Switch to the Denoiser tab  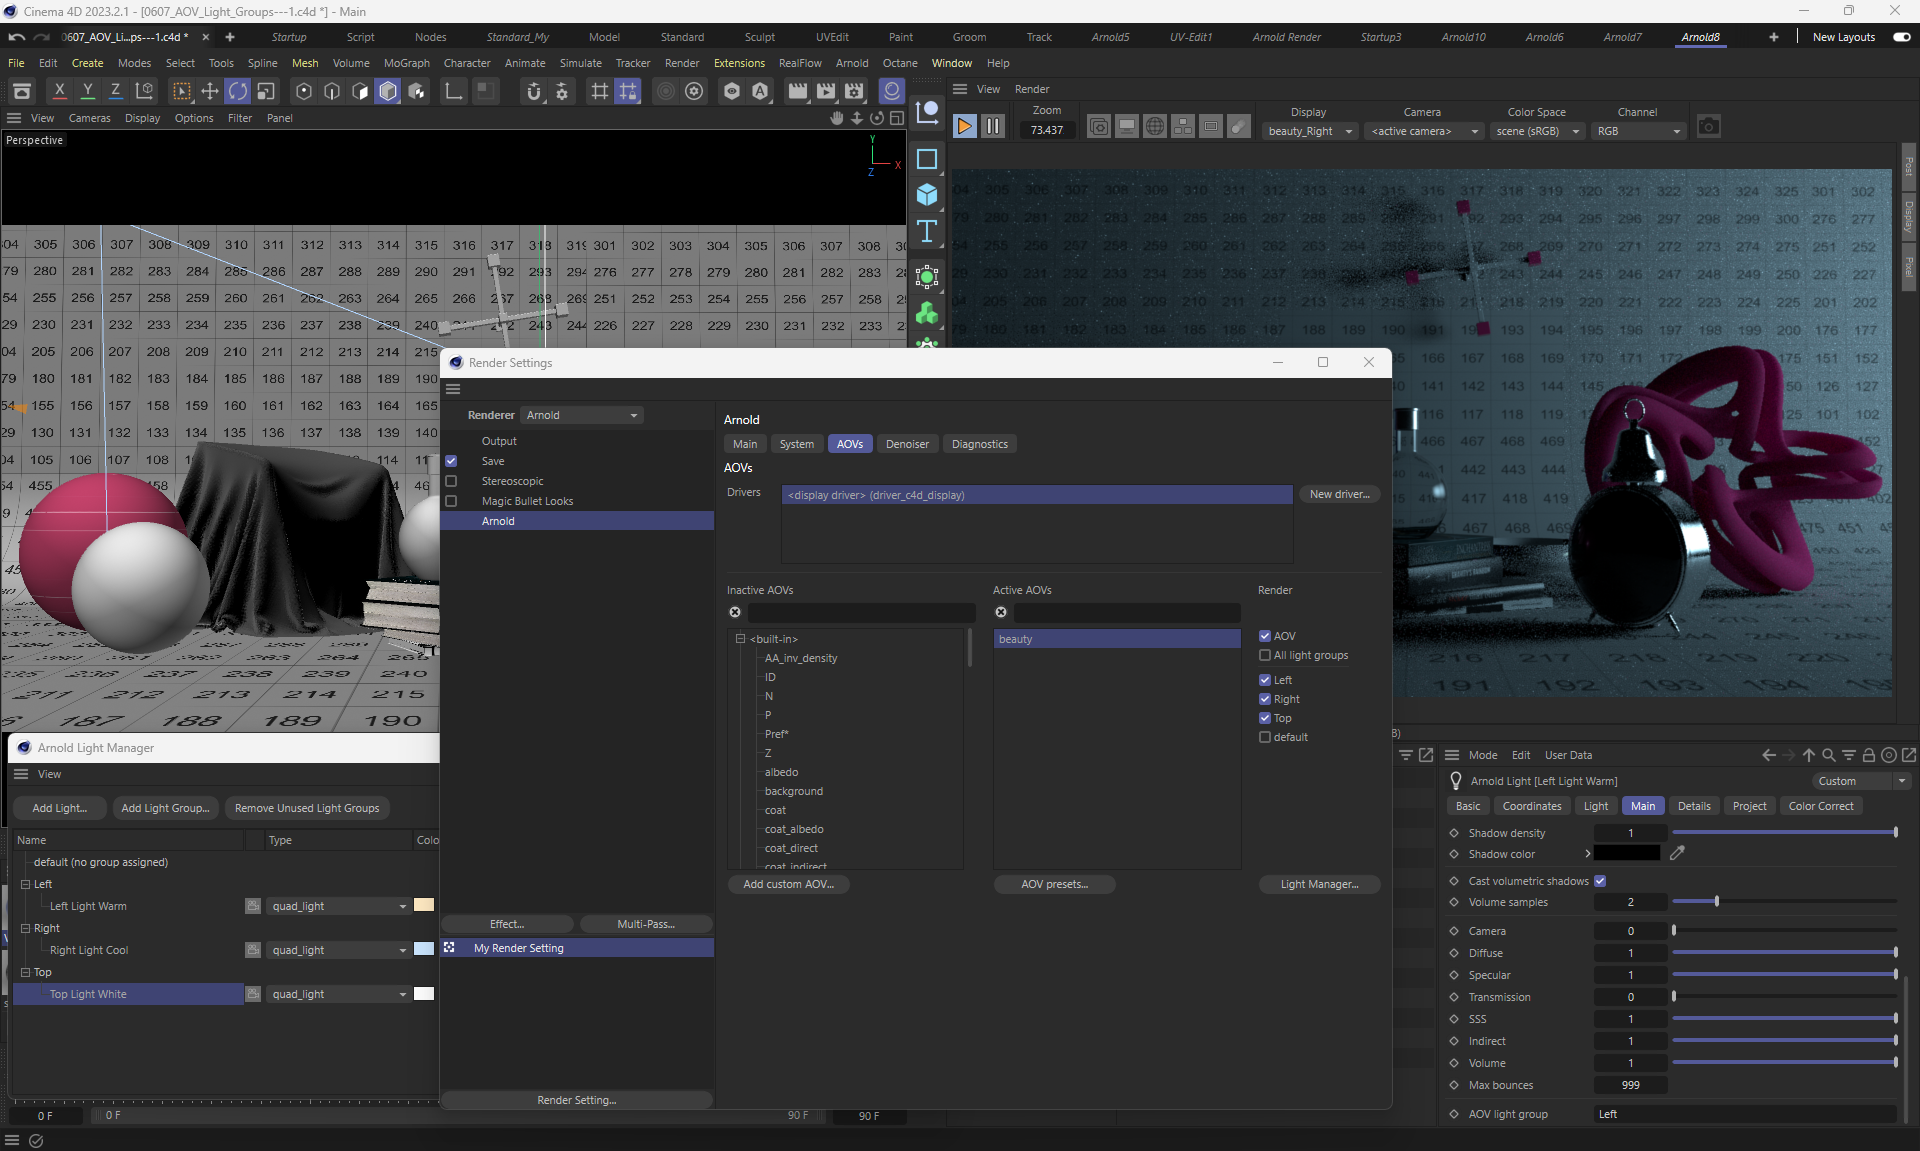point(907,444)
